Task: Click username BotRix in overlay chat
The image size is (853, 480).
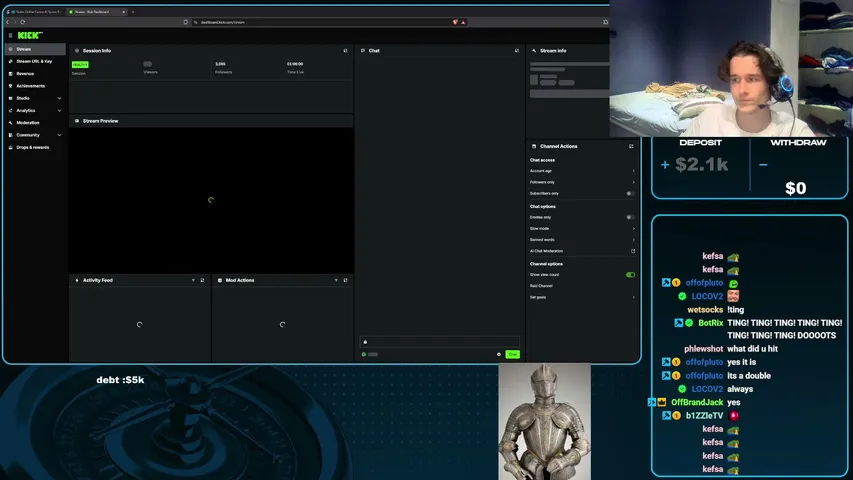Action: click(x=710, y=323)
